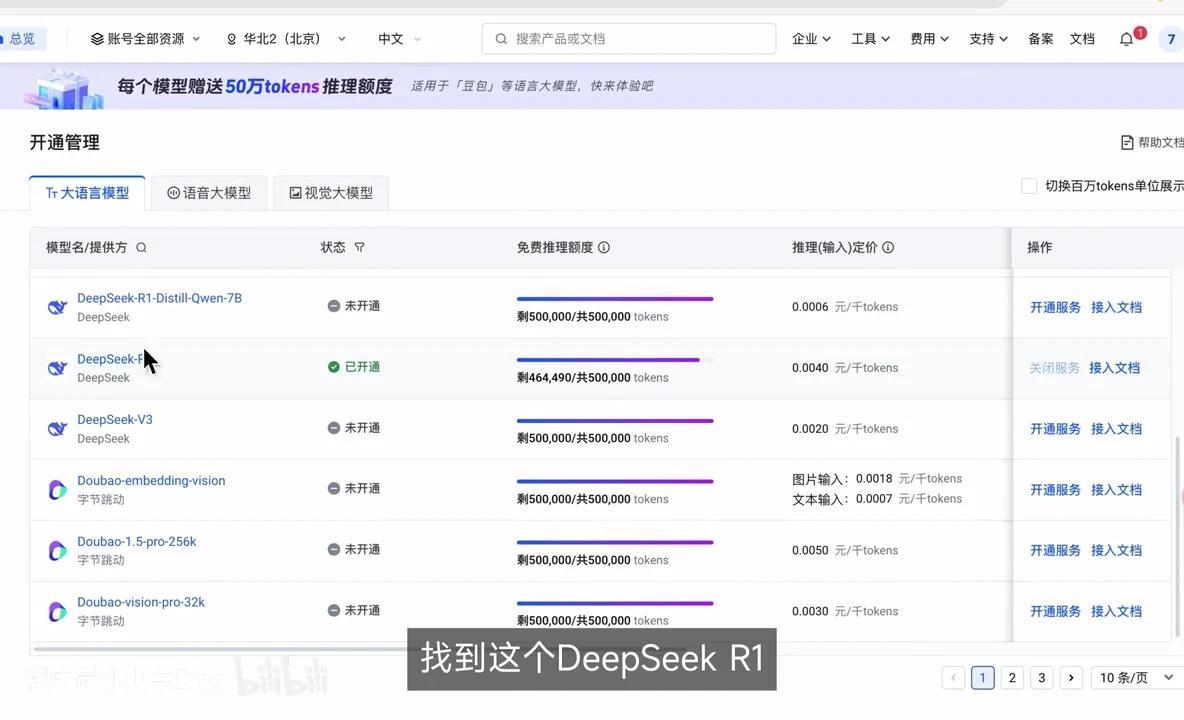Click 开通服务 for DeepSeek-V3
Image resolution: width=1184 pixels, height=720 pixels.
(x=1055, y=429)
